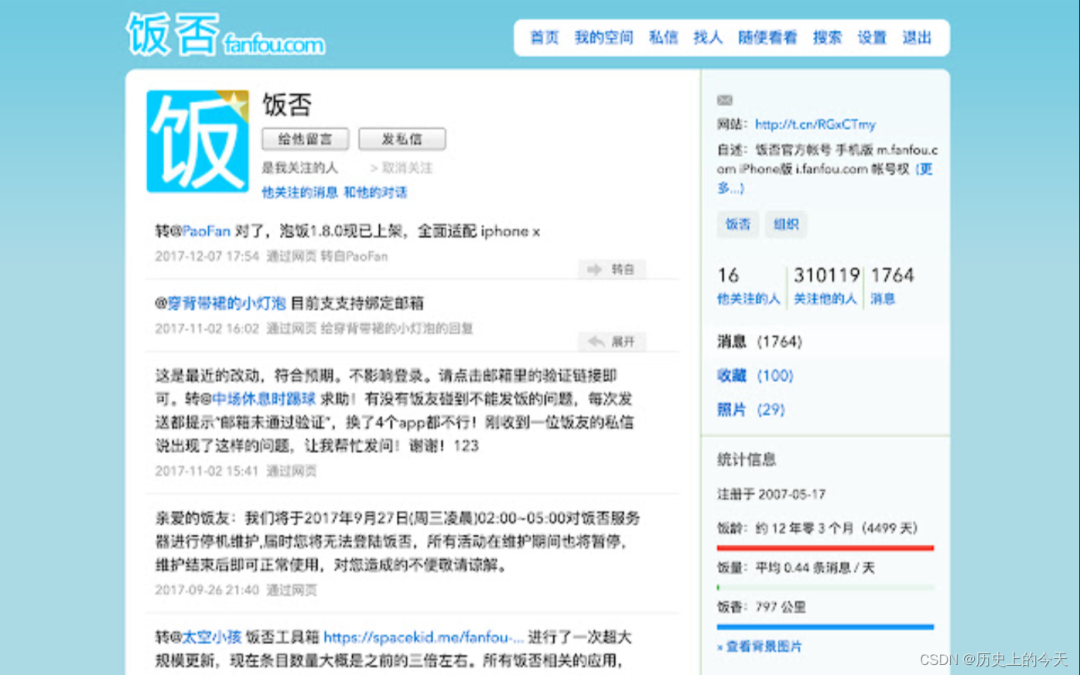This screenshot has width=1080, height=675.
Task: Open 他关注的人 count of 16
Action: pyautogui.click(x=748, y=286)
